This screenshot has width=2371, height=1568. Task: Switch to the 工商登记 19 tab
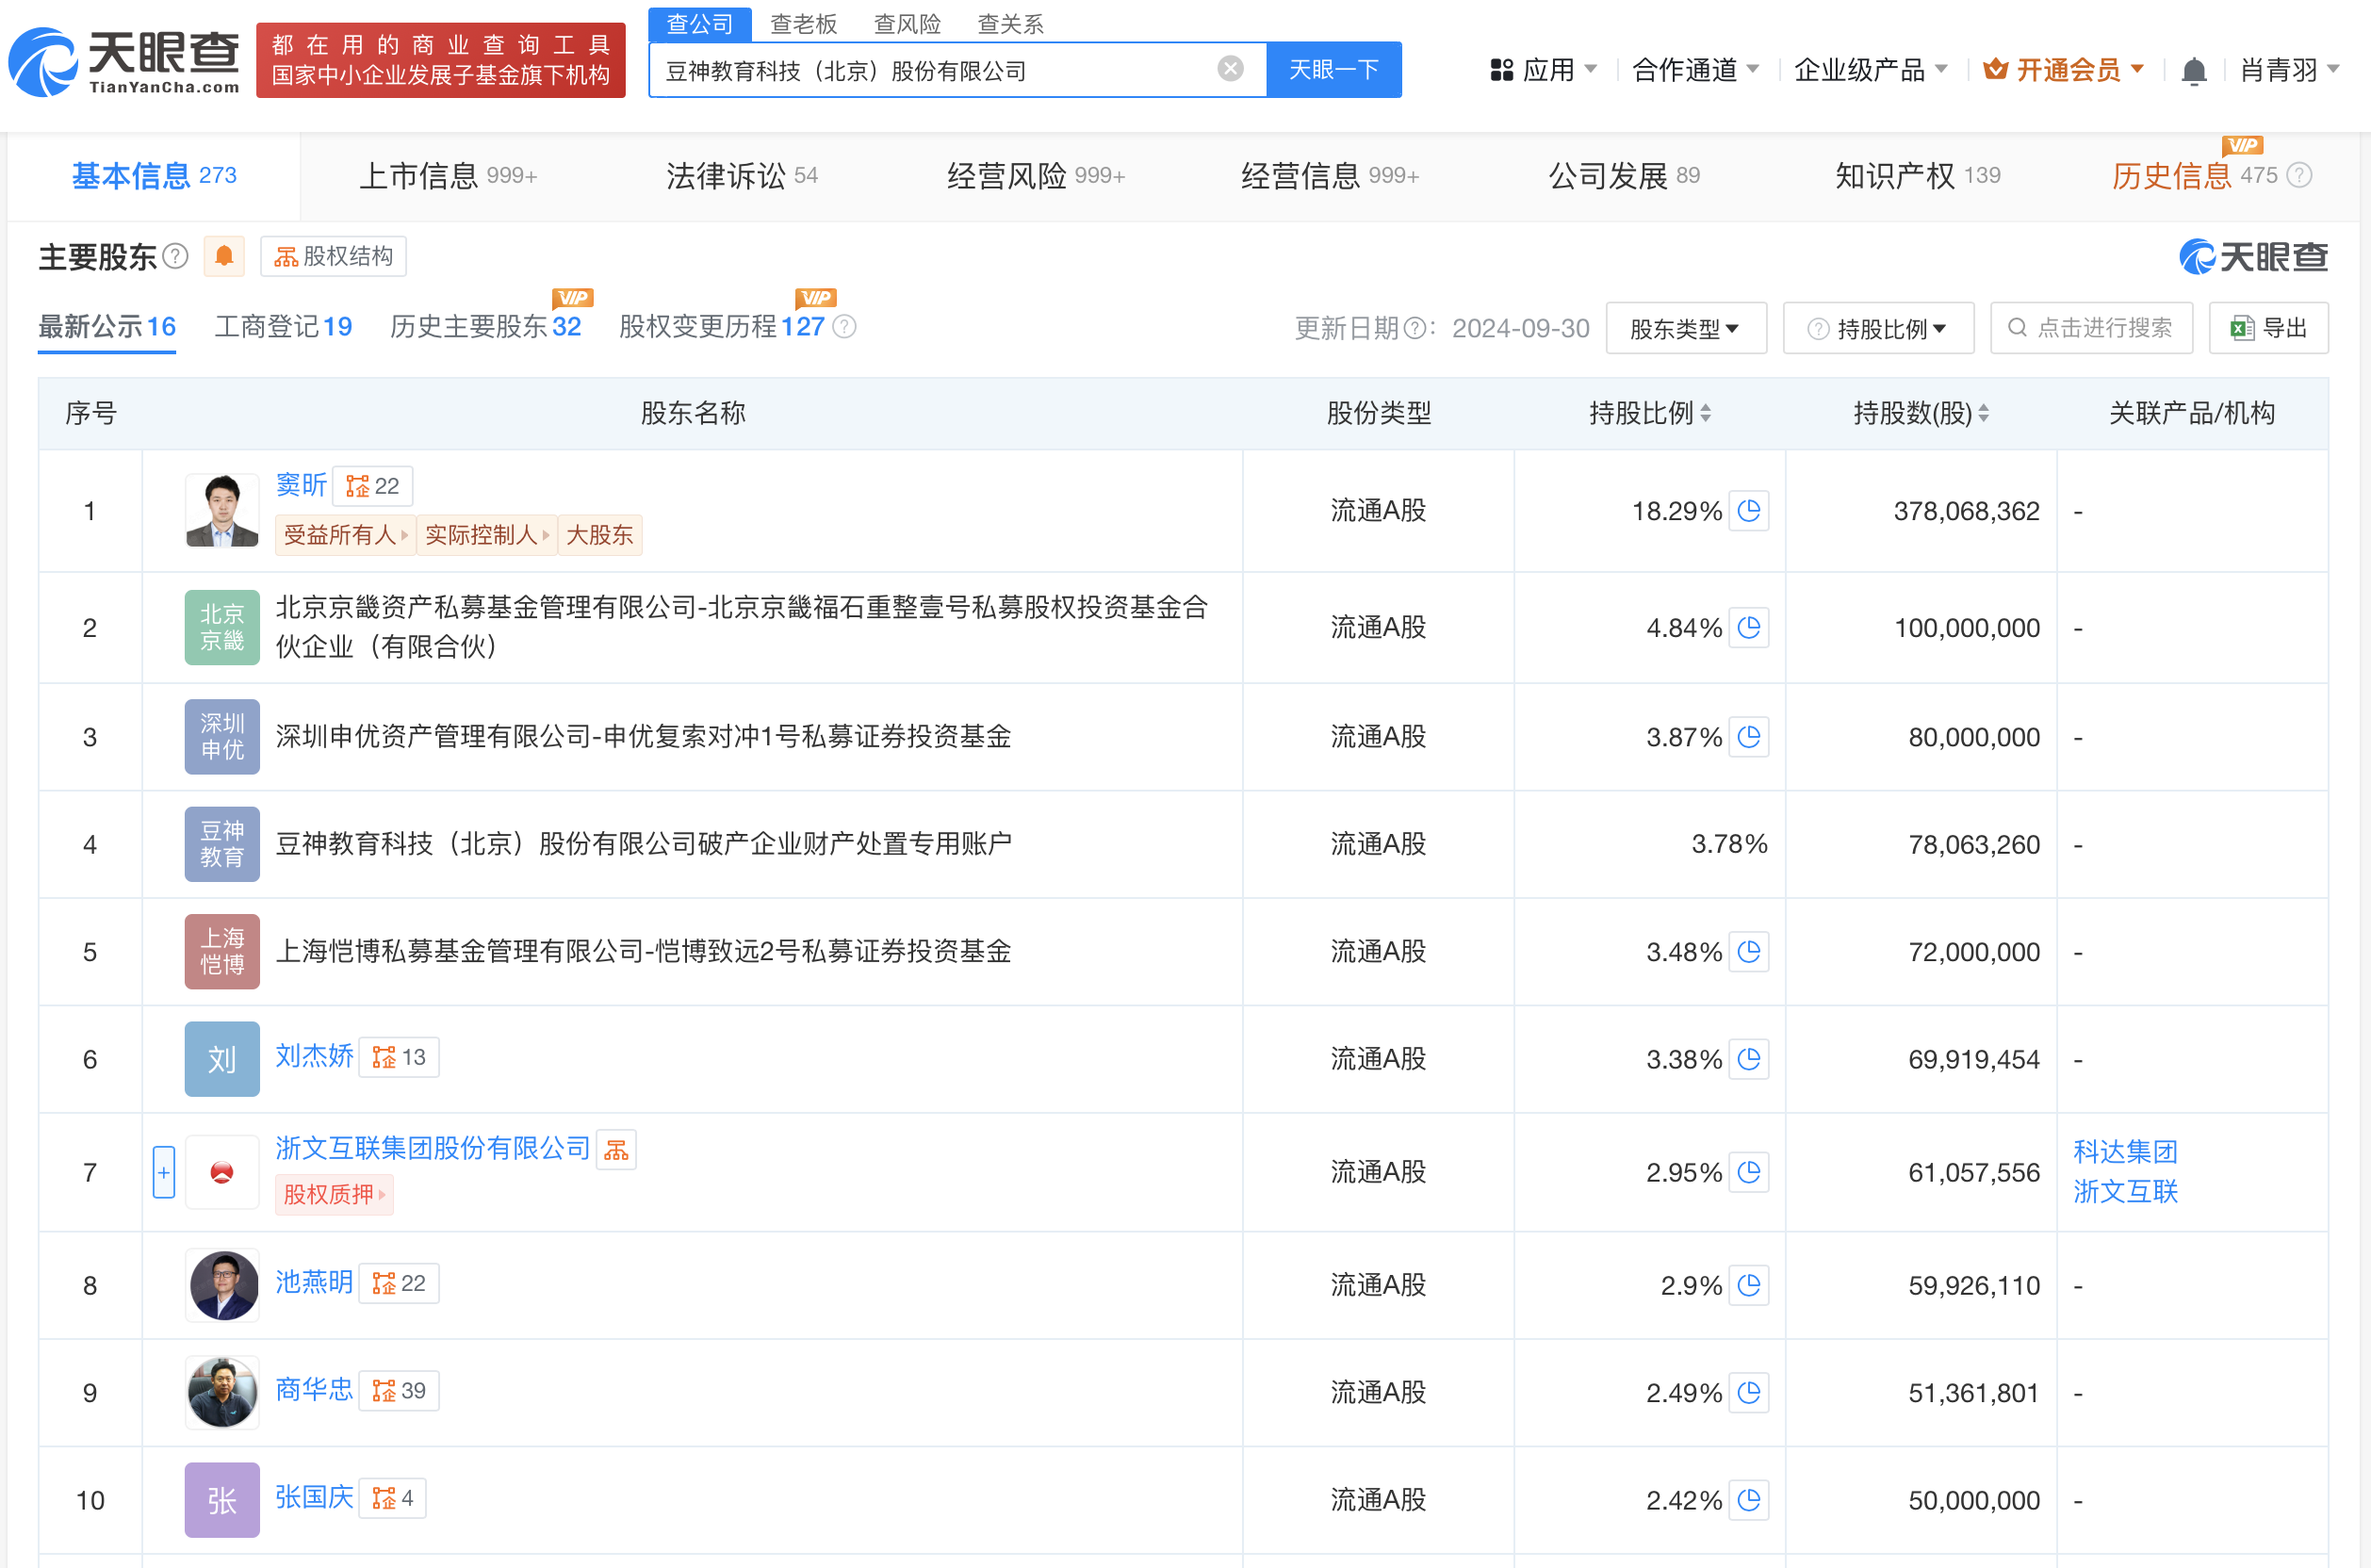283,326
